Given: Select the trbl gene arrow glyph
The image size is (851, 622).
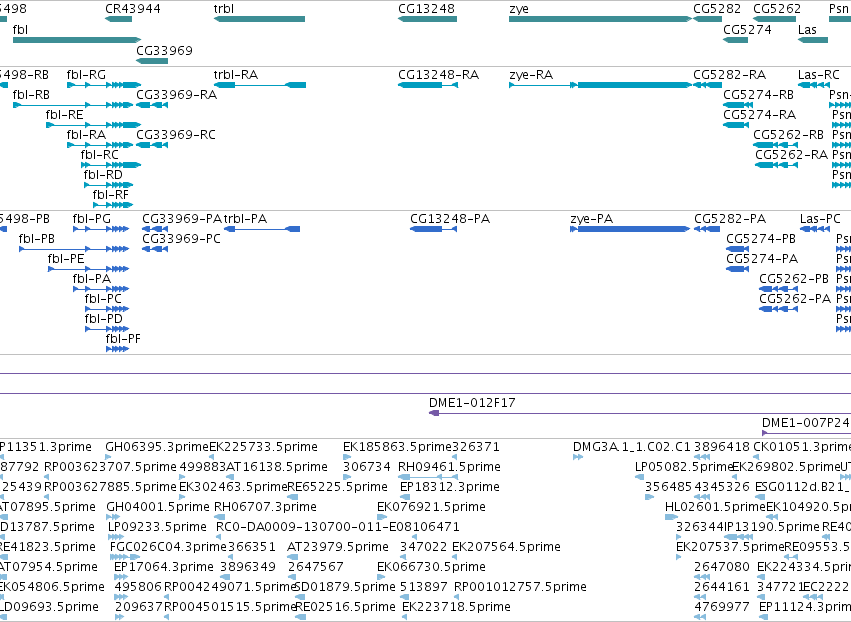Looking at the screenshot, I should click(x=259, y=19).
